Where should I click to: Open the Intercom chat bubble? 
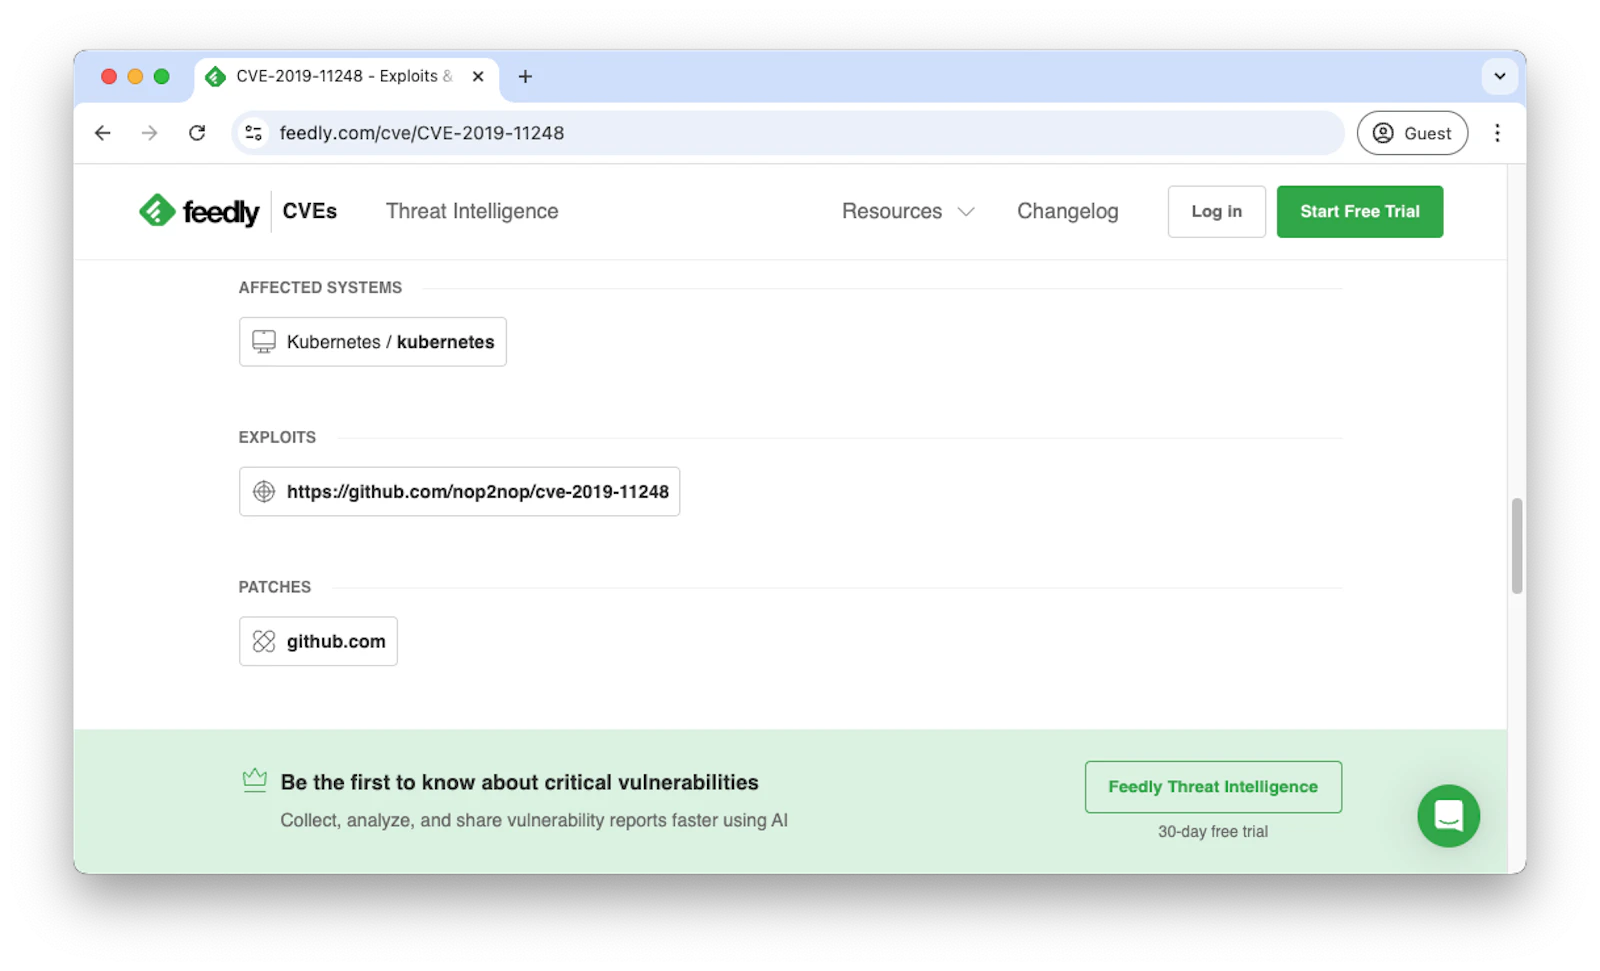coord(1447,816)
